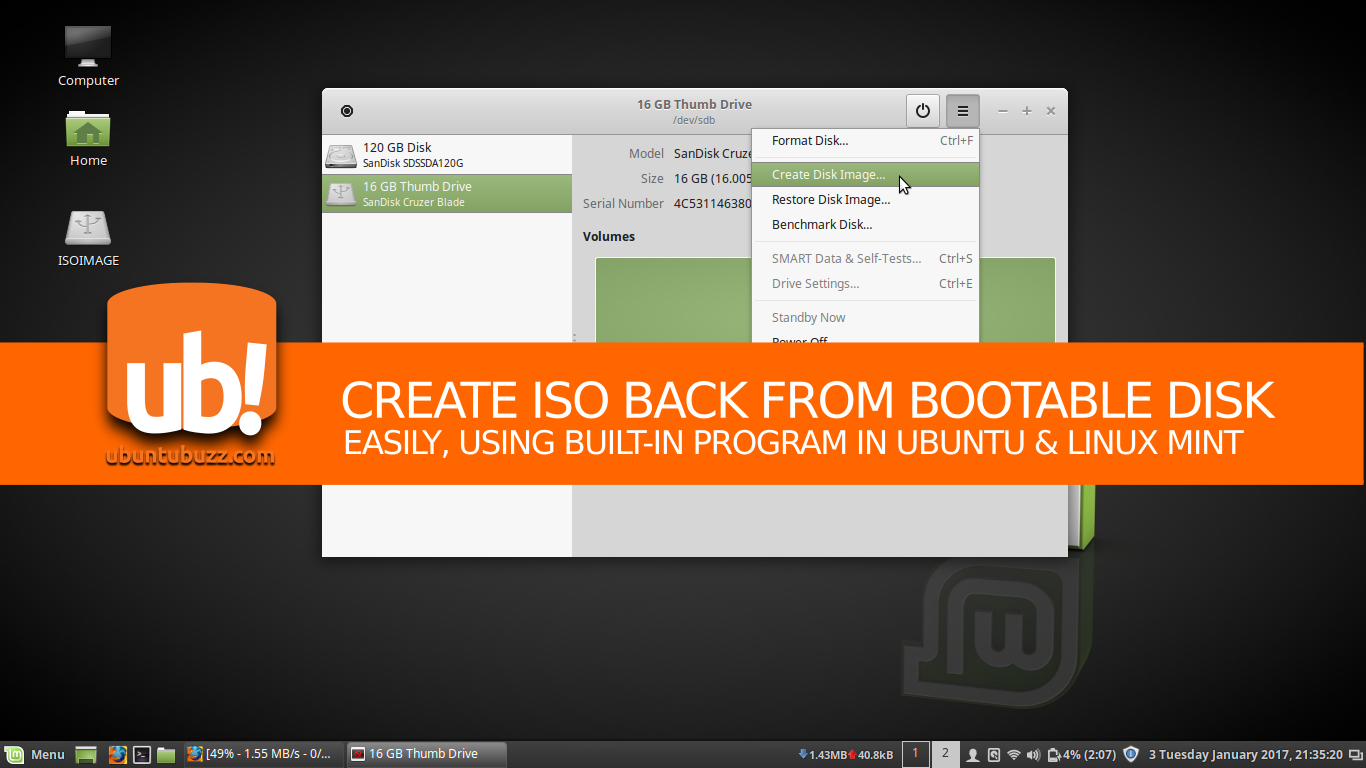Launch Terminal from the panel launcher
Image resolution: width=1366 pixels, height=768 pixels.
click(x=143, y=755)
